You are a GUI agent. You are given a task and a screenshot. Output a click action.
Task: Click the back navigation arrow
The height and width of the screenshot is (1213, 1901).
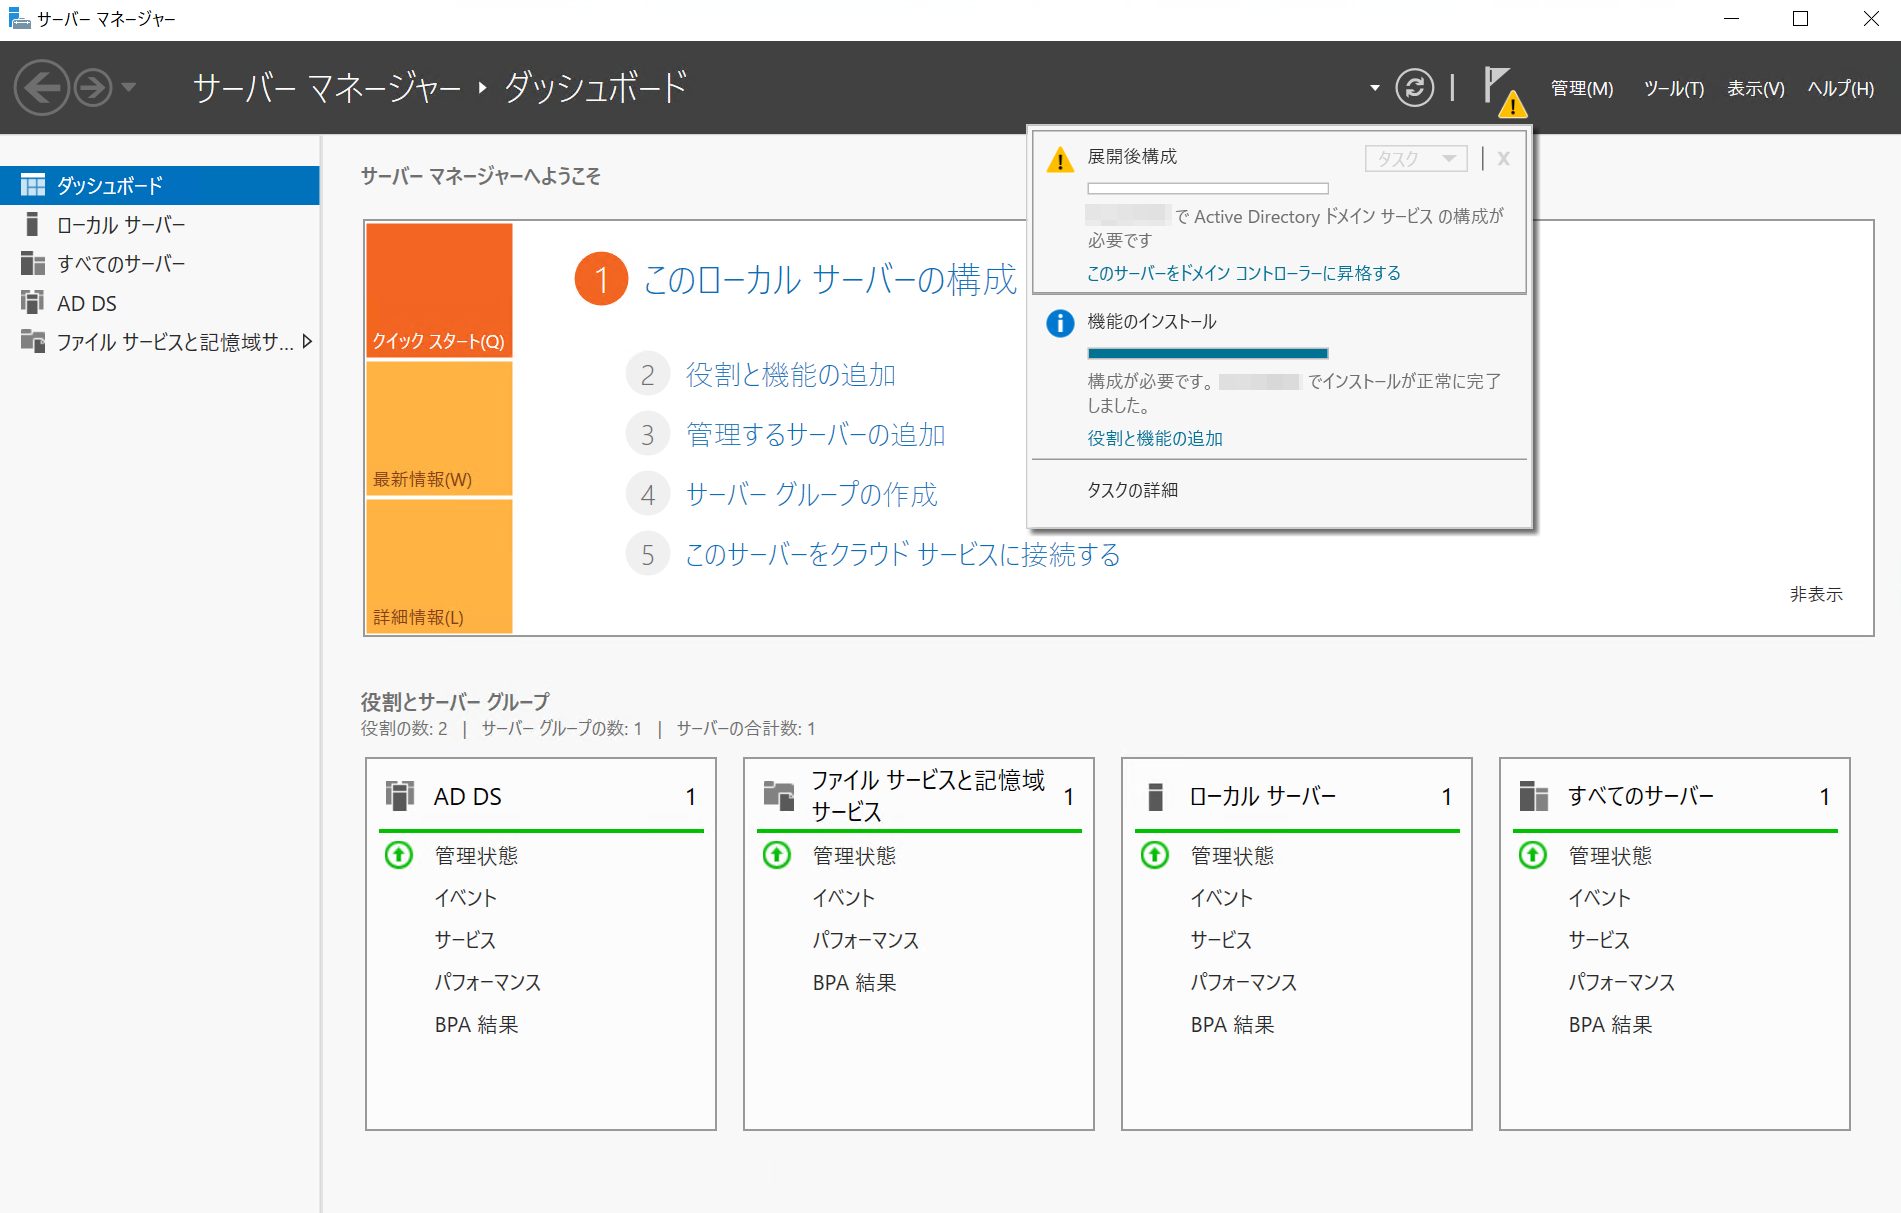[41, 88]
